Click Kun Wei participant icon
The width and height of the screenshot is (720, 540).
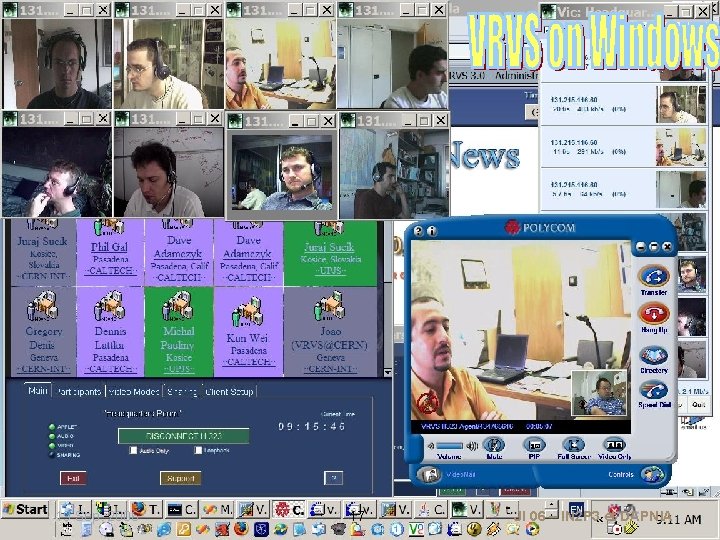248,311
